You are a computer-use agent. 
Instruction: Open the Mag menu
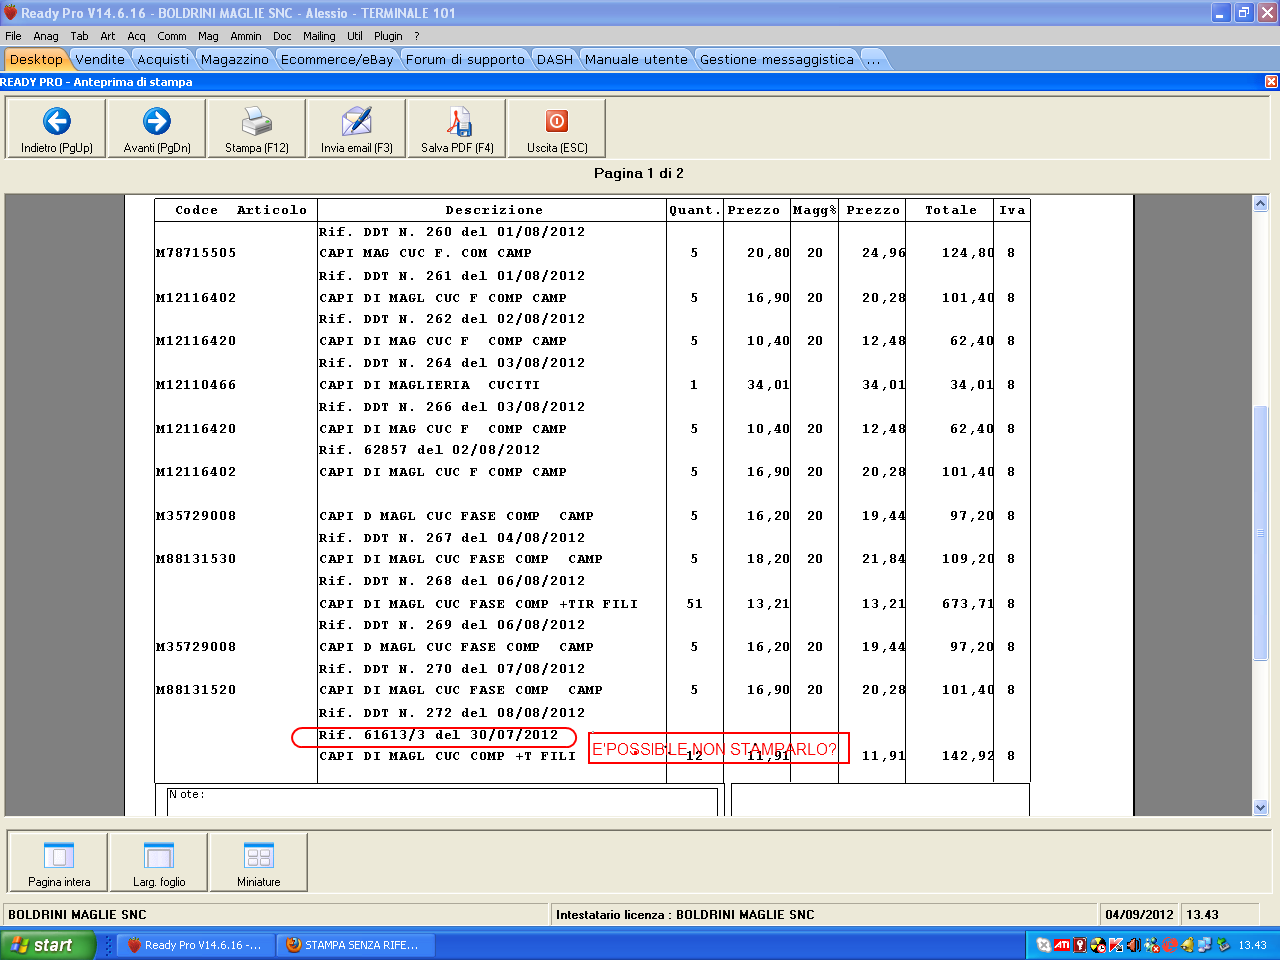click(208, 36)
